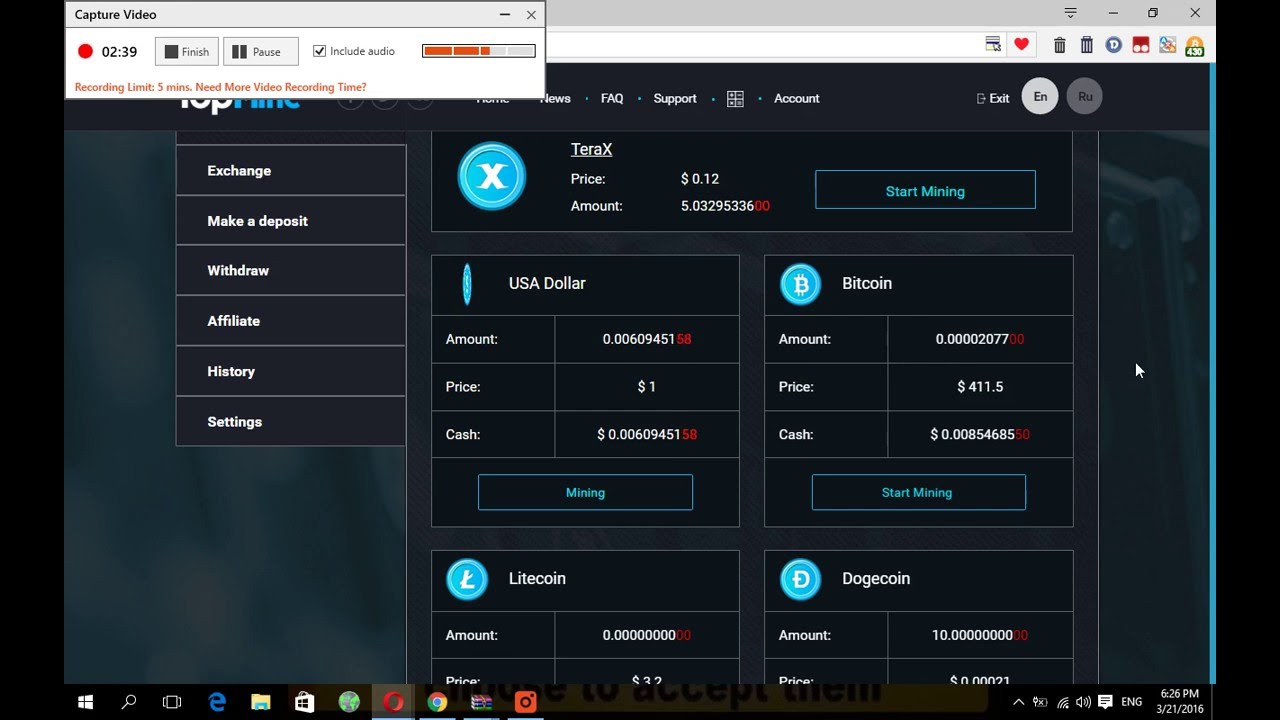1280x720 pixels.
Task: Open the grid menu icon in navigation
Action: (x=735, y=99)
